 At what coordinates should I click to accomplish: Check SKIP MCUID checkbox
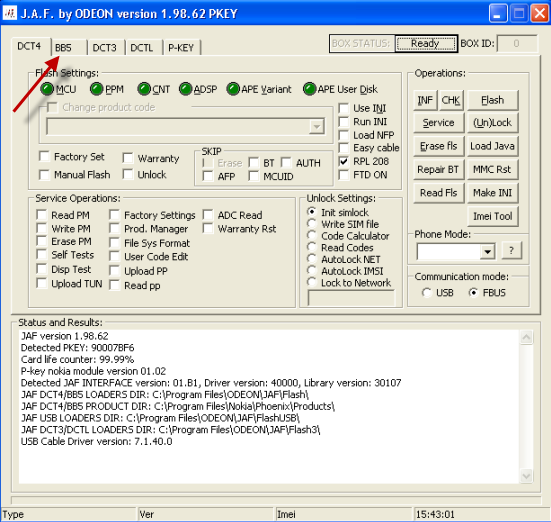click(x=253, y=176)
